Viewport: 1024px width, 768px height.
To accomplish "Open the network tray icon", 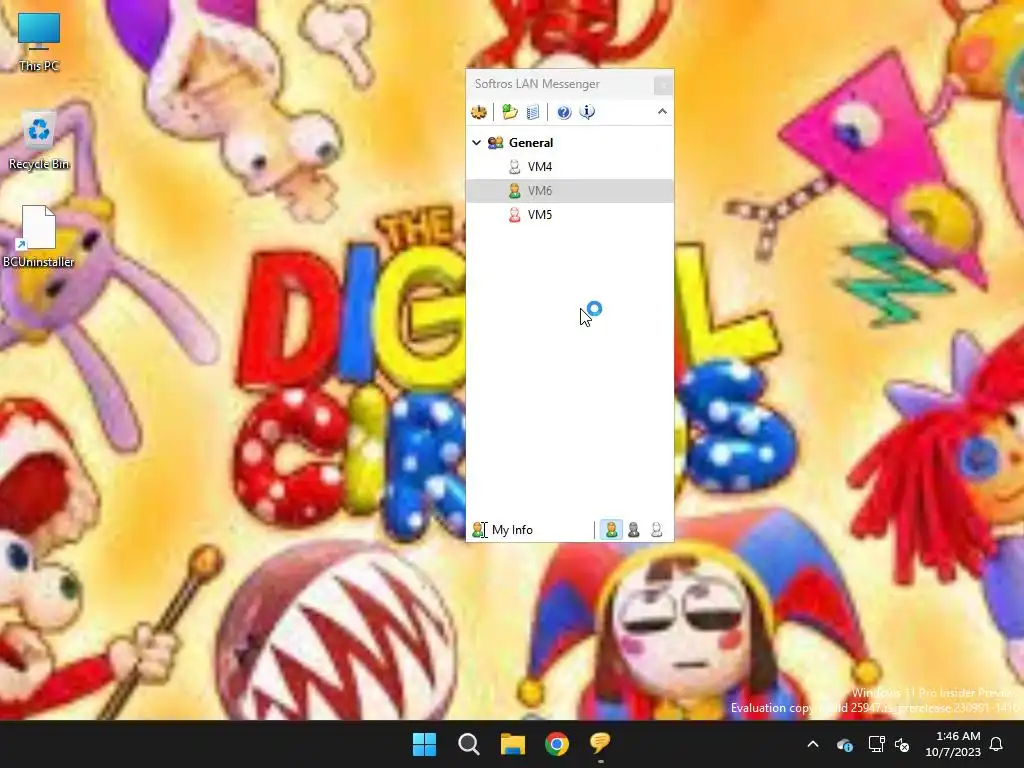I will 876,744.
